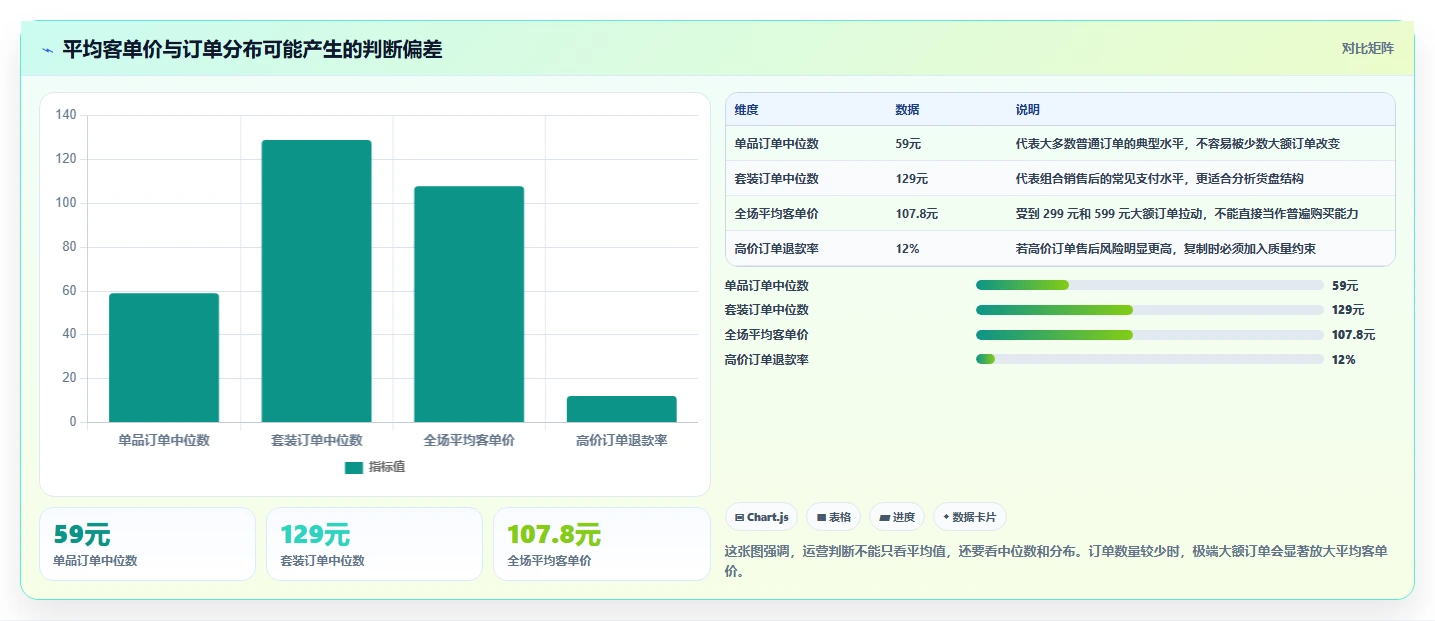Click x-axis label 全场平均客单价
The width and height of the screenshot is (1435, 621).
pyautogui.click(x=469, y=440)
